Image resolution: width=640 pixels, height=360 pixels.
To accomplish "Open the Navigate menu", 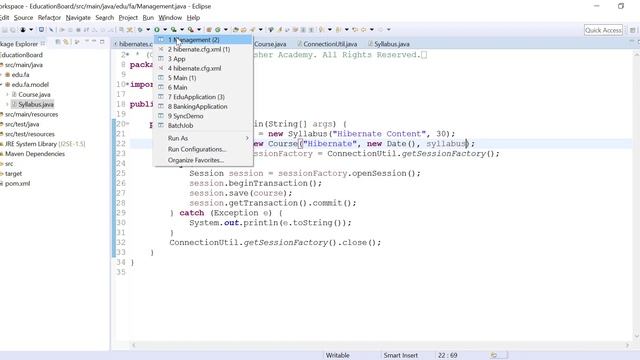I will [78, 18].
